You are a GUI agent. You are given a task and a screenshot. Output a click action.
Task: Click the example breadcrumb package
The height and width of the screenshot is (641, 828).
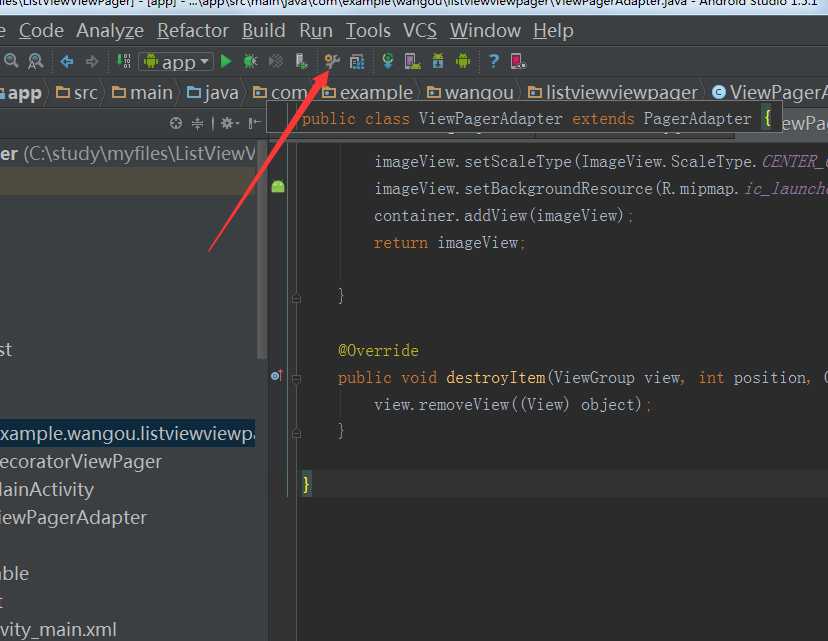pyautogui.click(x=368, y=93)
